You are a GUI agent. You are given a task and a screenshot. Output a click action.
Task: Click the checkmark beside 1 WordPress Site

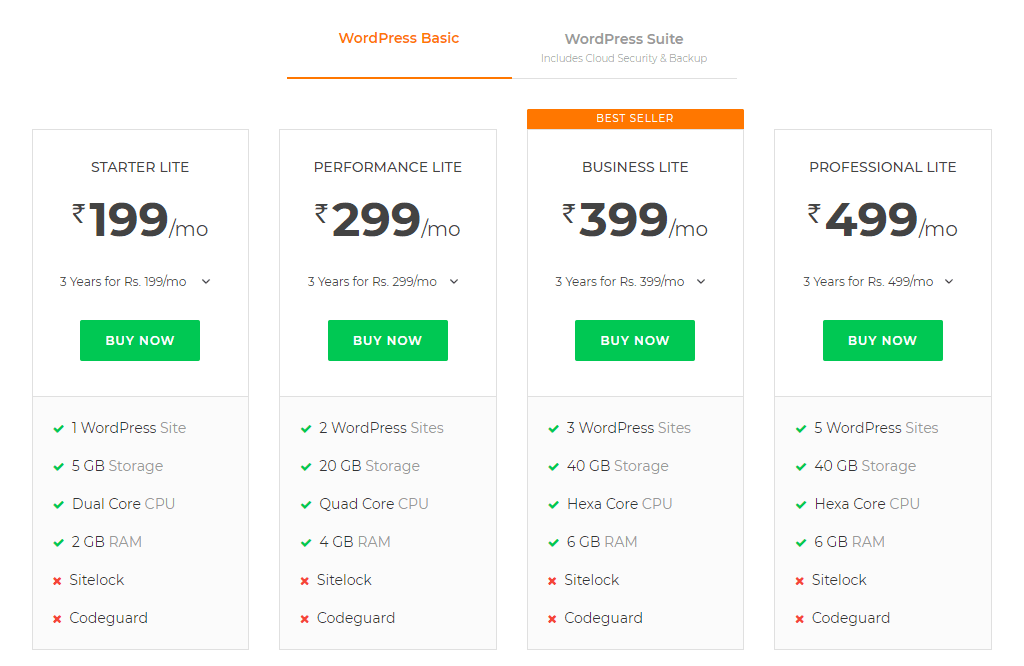coord(58,428)
